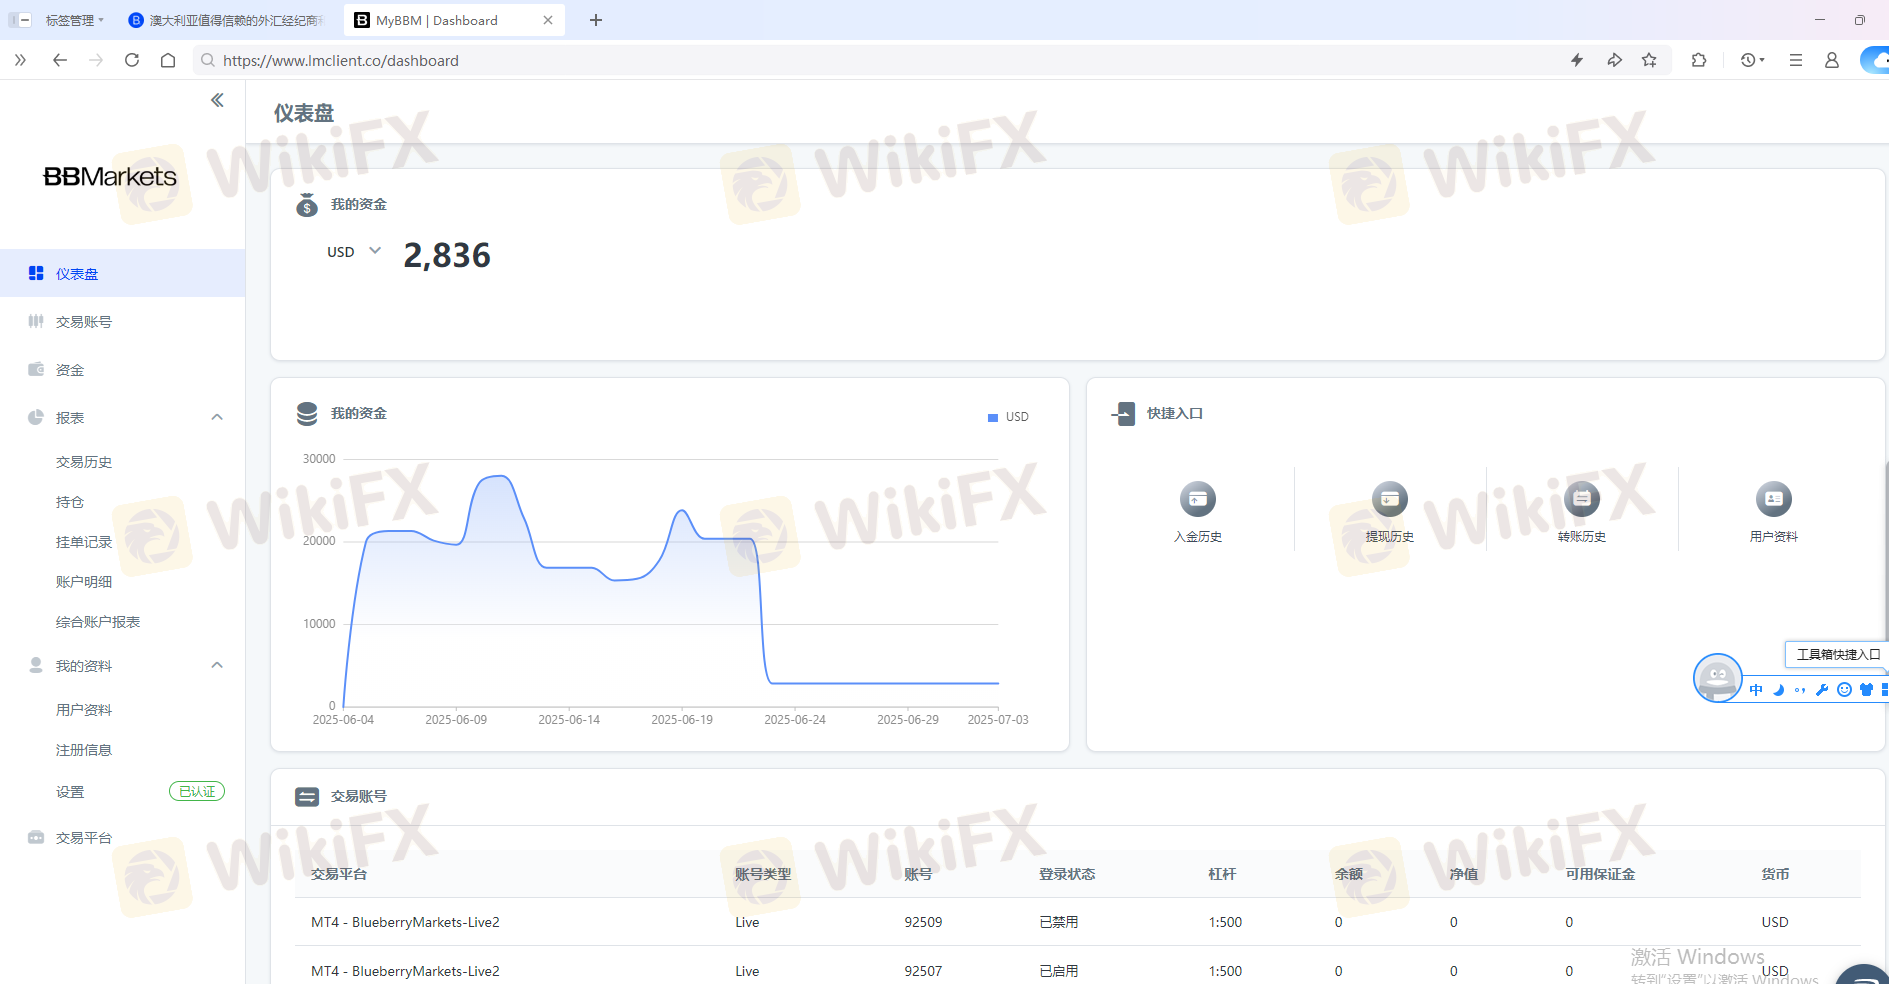Click the browser bookmark star icon

pyautogui.click(x=1649, y=60)
